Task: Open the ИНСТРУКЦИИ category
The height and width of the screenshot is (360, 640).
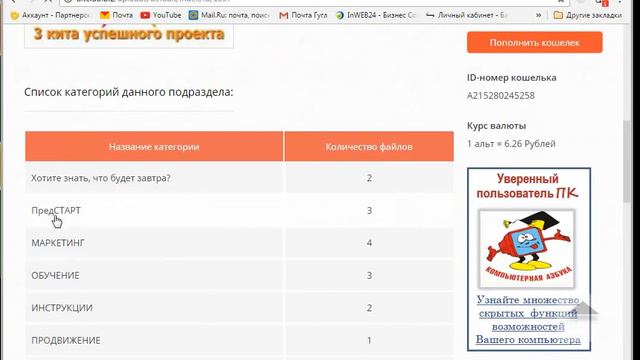Action: 62,308
